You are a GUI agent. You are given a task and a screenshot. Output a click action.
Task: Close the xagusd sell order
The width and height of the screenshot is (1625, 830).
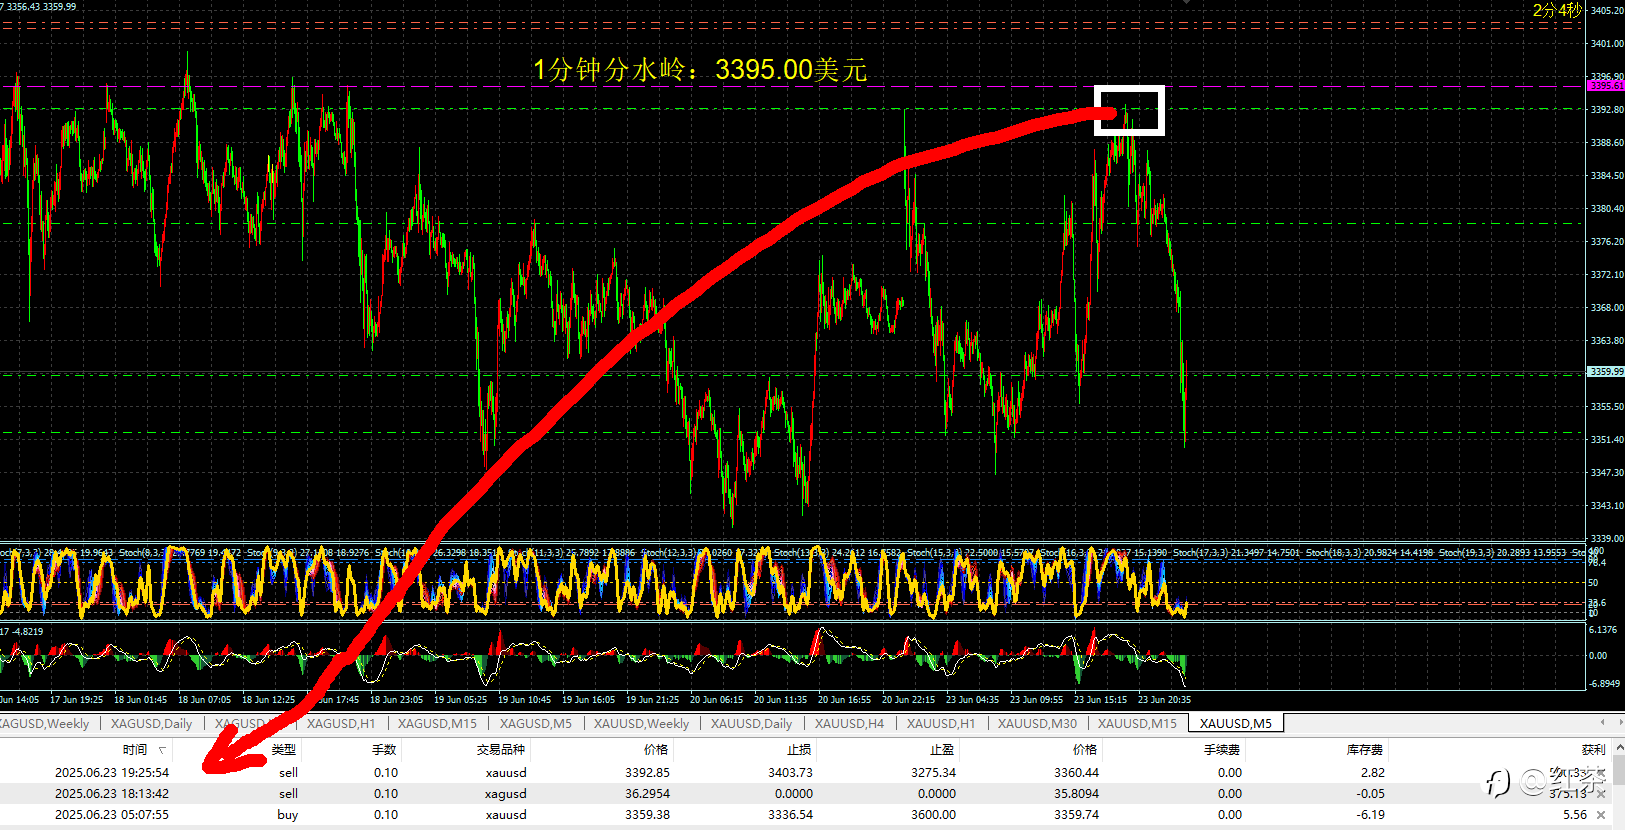(x=1600, y=794)
